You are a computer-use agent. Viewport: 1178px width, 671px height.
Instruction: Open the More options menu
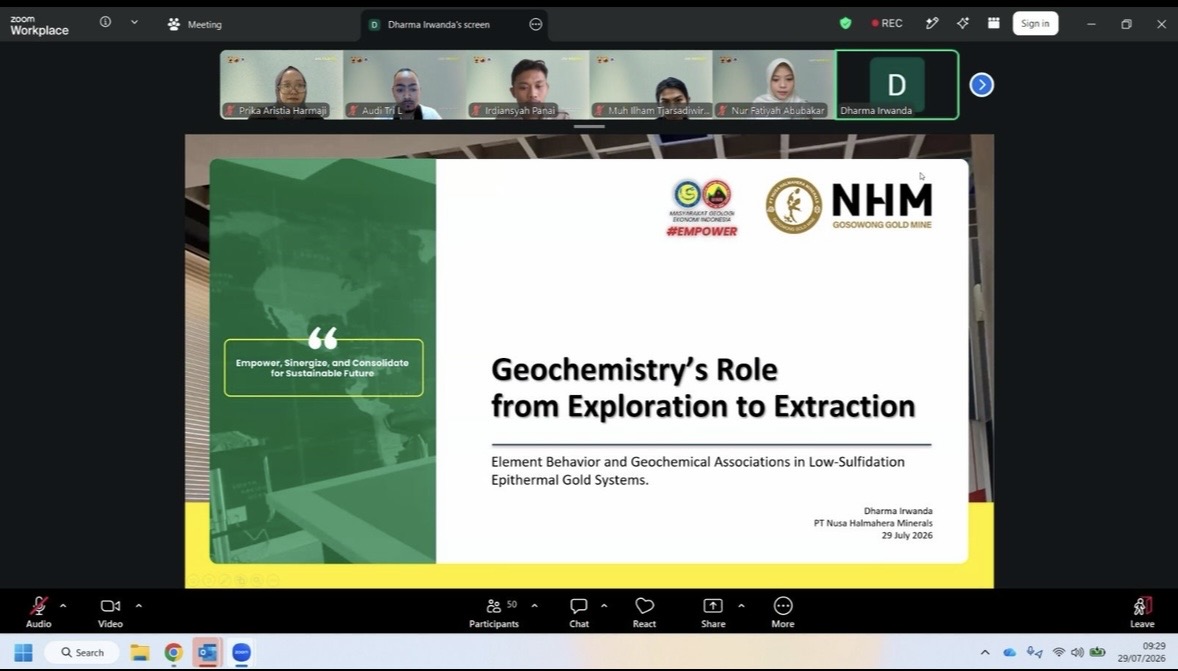(x=783, y=612)
